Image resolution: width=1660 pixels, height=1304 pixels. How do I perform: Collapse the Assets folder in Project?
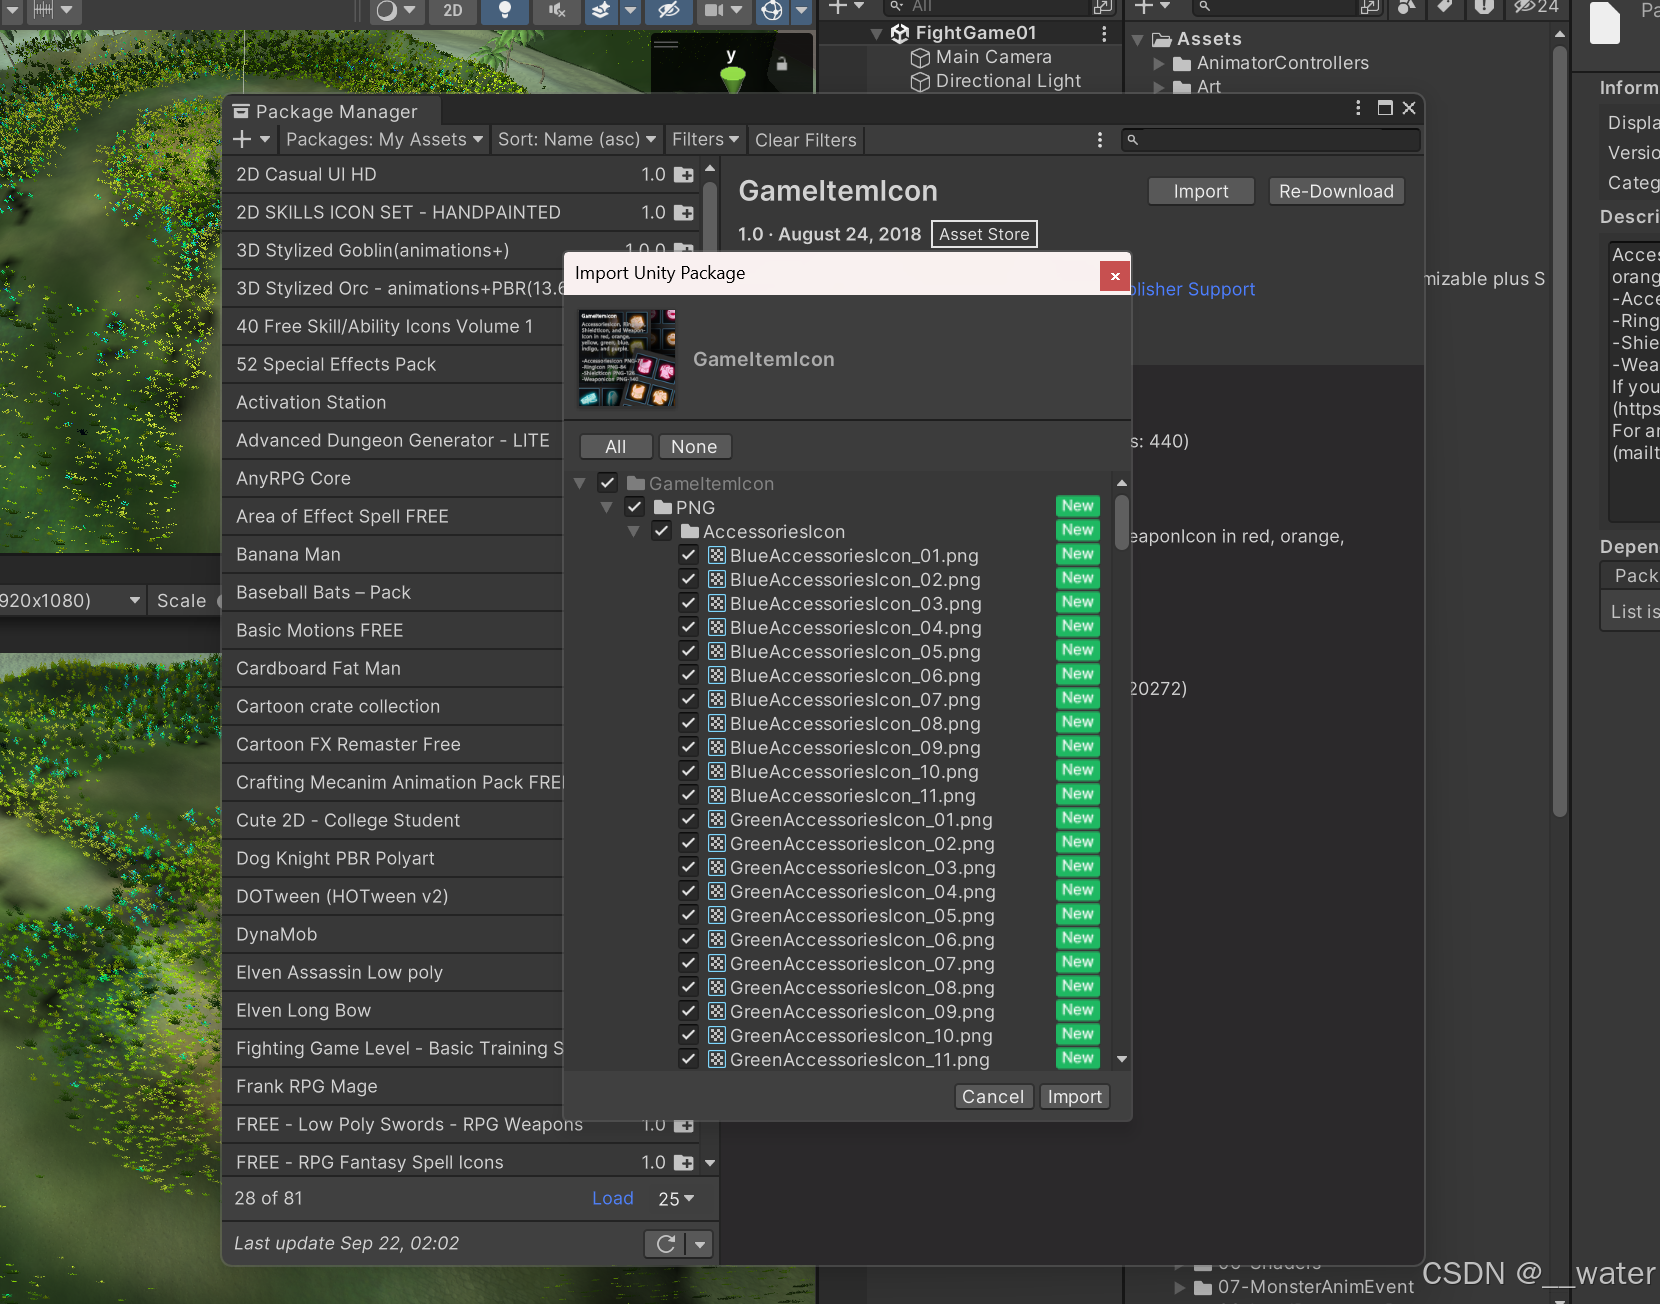[1138, 40]
